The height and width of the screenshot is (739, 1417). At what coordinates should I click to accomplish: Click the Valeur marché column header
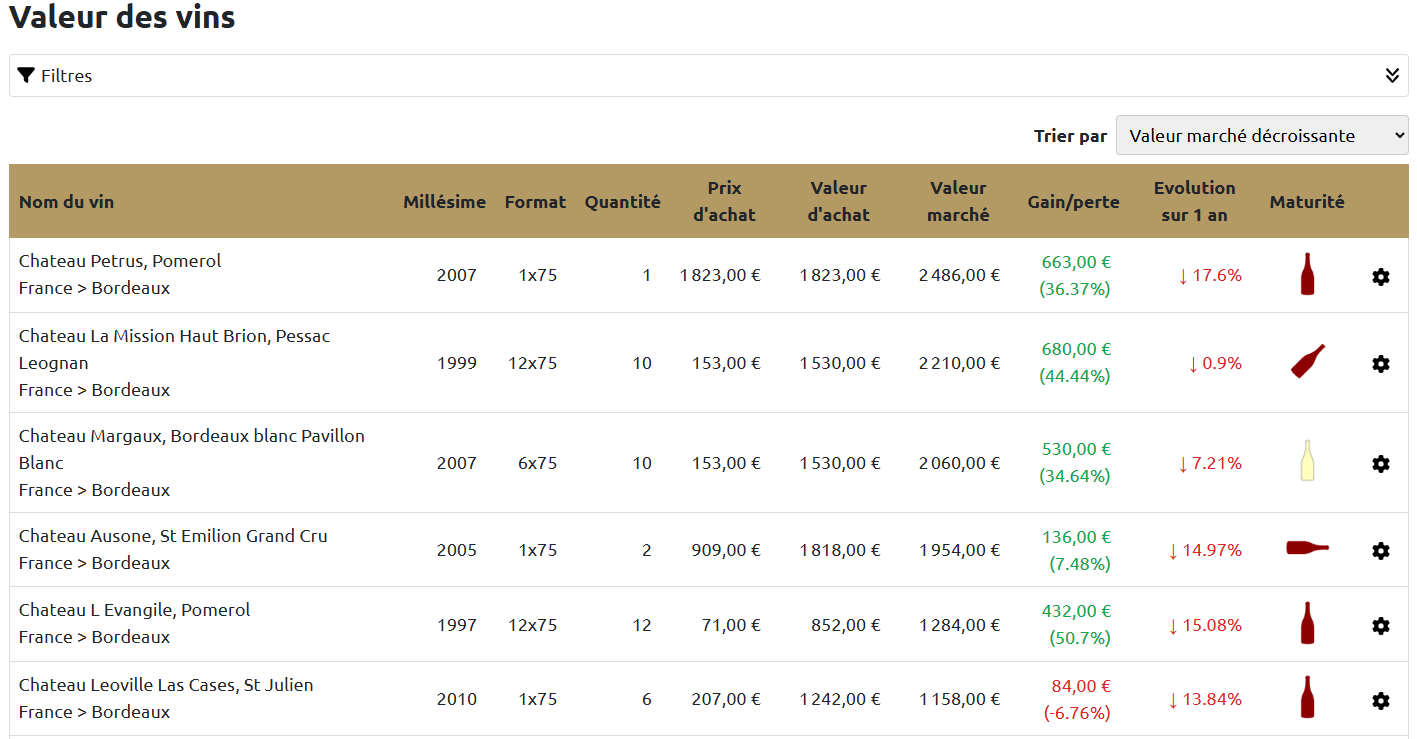(x=958, y=201)
